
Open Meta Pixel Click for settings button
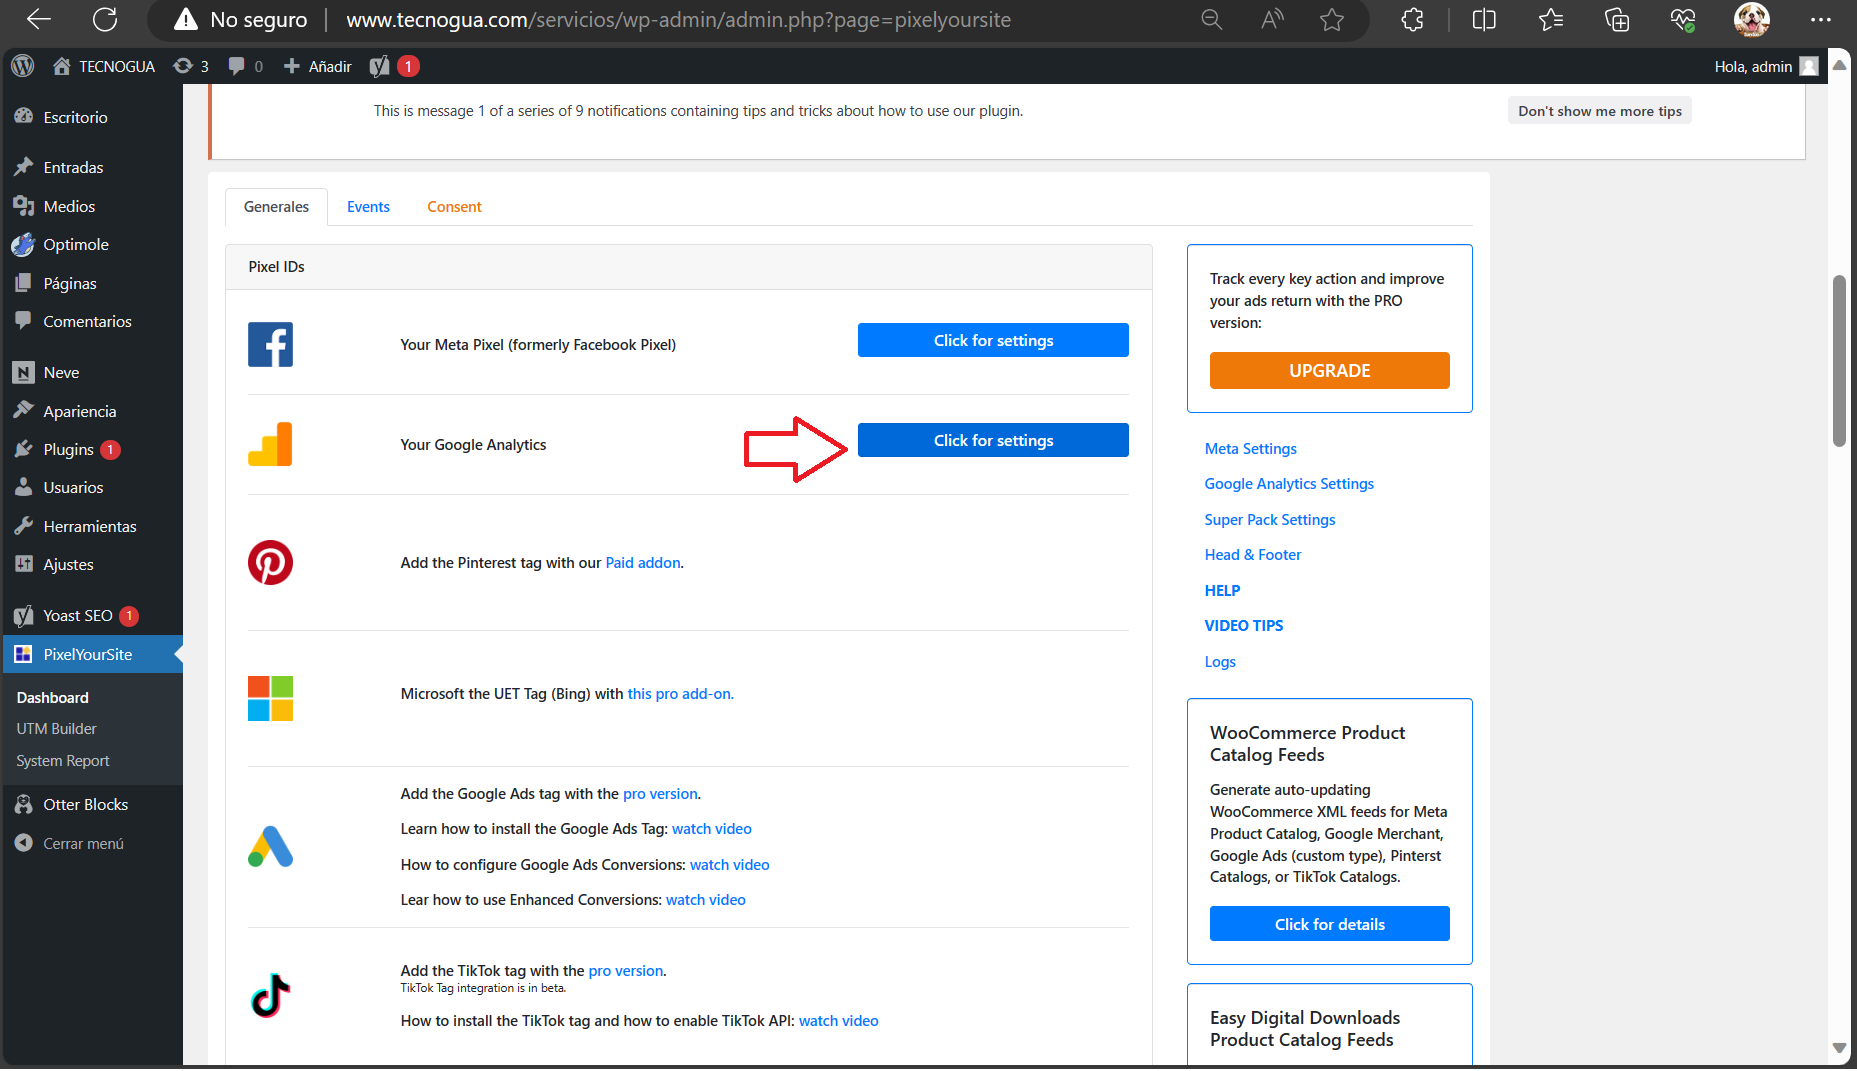[x=993, y=340]
